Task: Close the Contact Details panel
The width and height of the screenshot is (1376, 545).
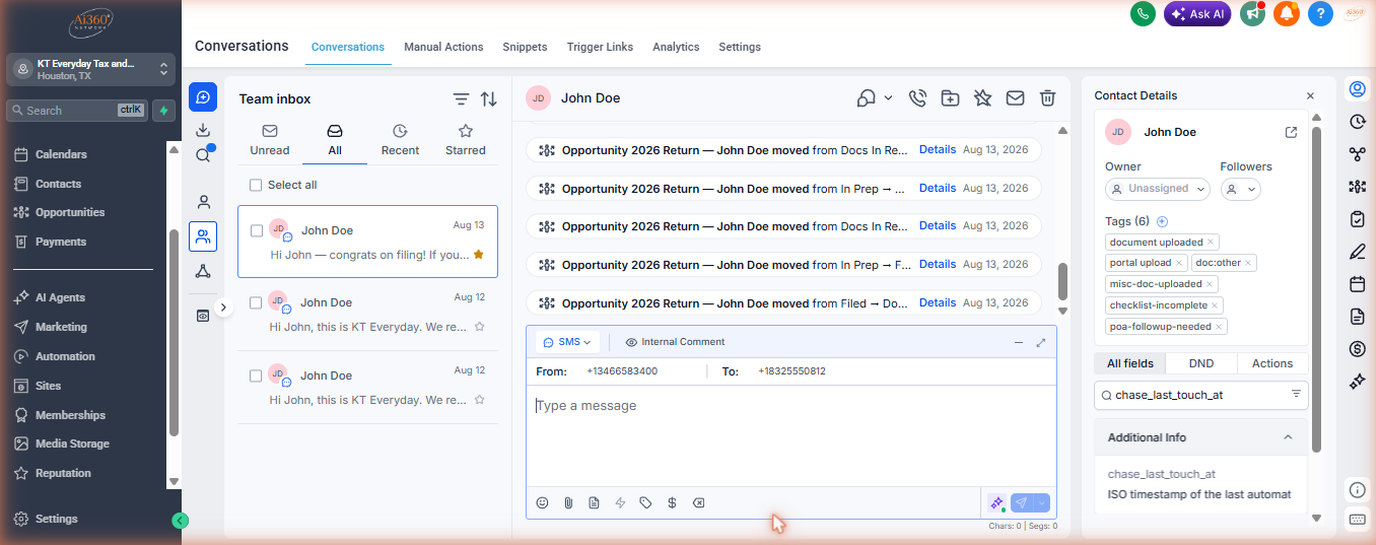Action: click(1310, 96)
